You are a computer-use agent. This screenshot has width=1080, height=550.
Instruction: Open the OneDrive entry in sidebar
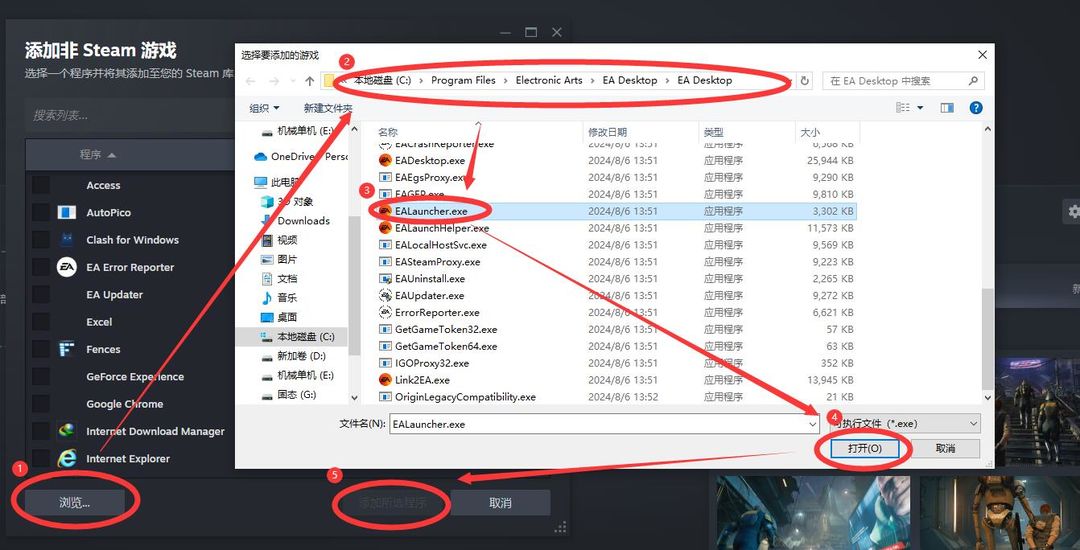pos(302,156)
